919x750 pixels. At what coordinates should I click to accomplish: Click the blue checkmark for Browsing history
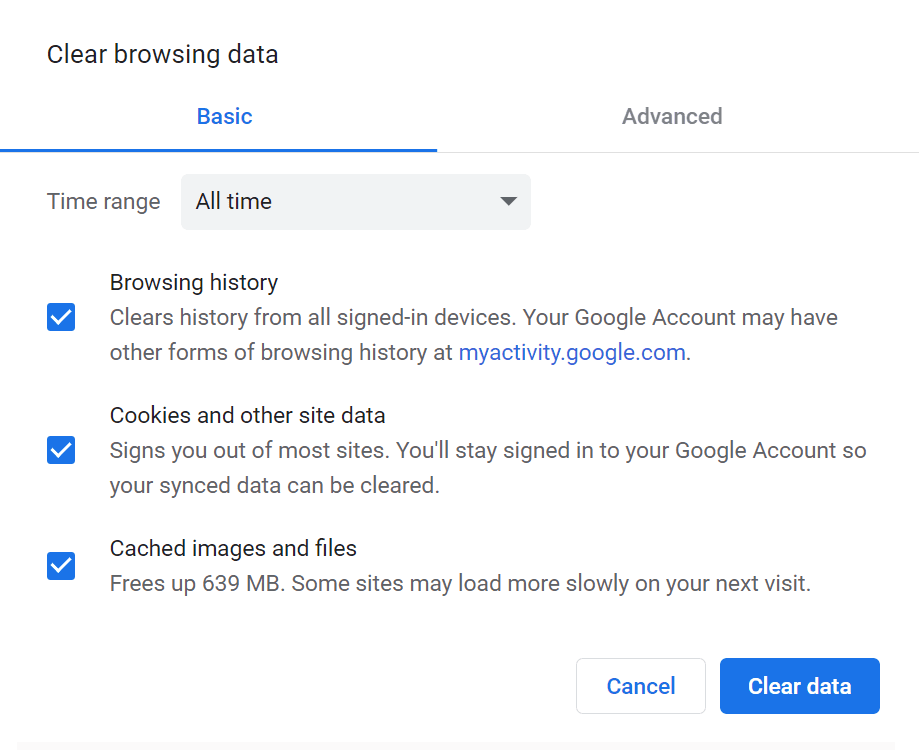click(x=60, y=317)
